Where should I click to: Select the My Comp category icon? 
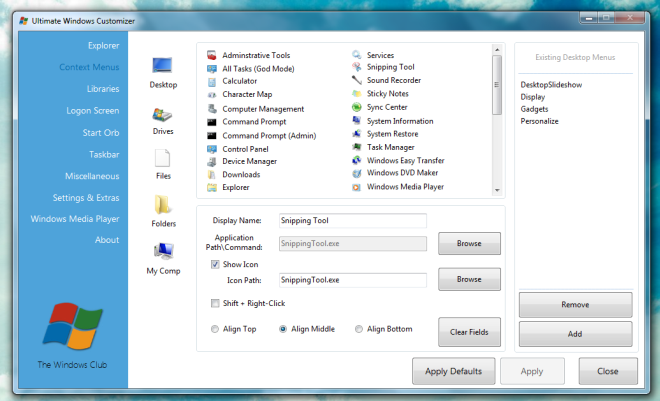(x=163, y=251)
